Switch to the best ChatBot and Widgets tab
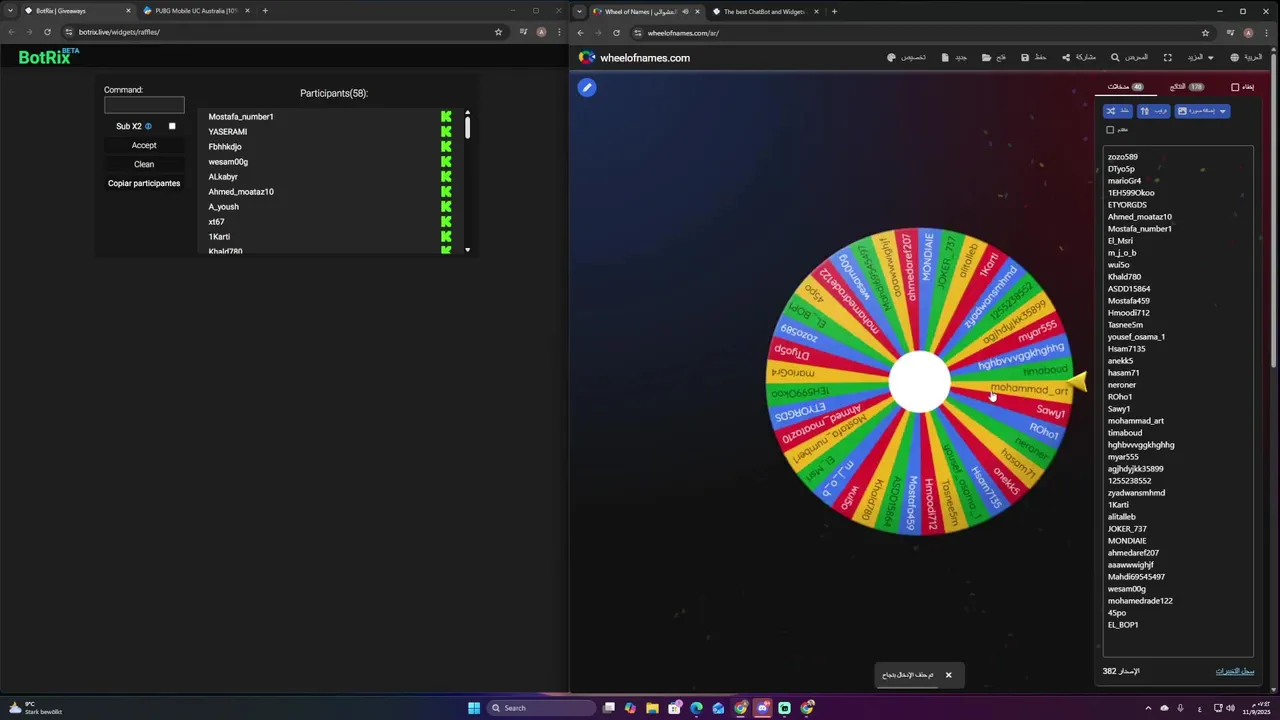The height and width of the screenshot is (720, 1280). (x=765, y=12)
